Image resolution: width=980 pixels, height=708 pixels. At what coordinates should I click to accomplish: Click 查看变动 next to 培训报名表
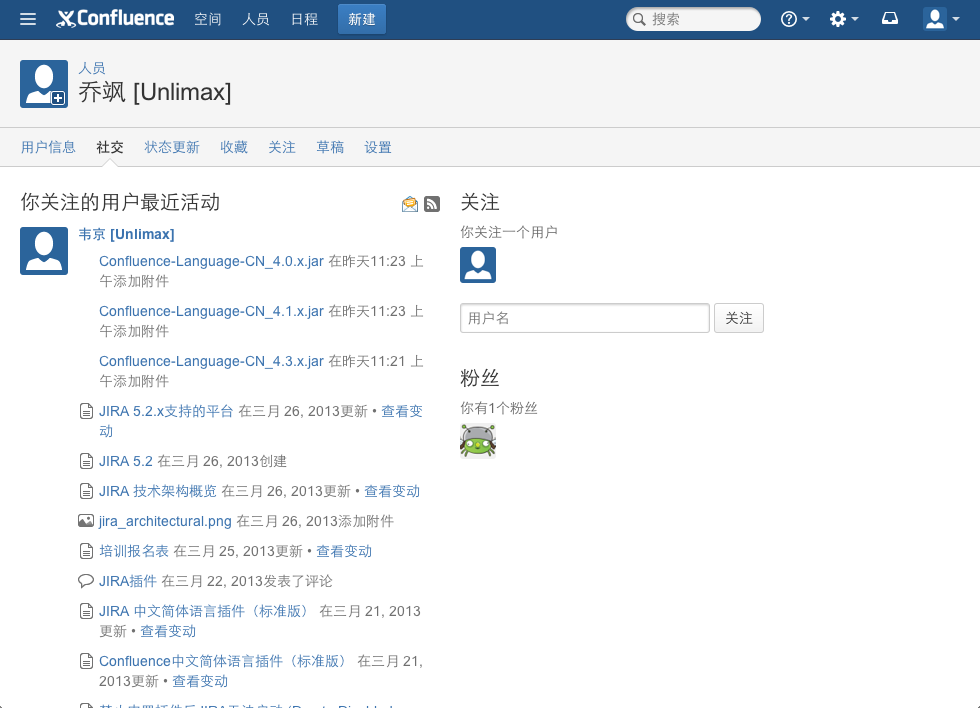344,551
